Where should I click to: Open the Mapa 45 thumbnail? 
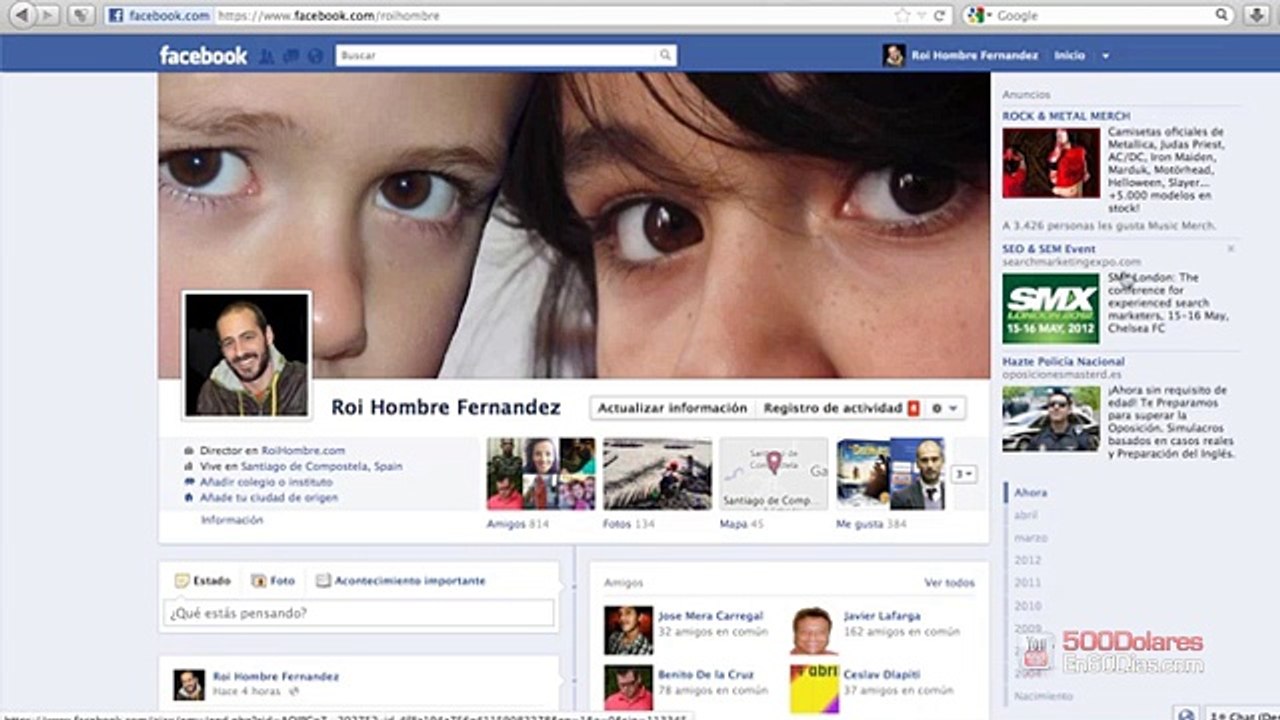(x=774, y=474)
